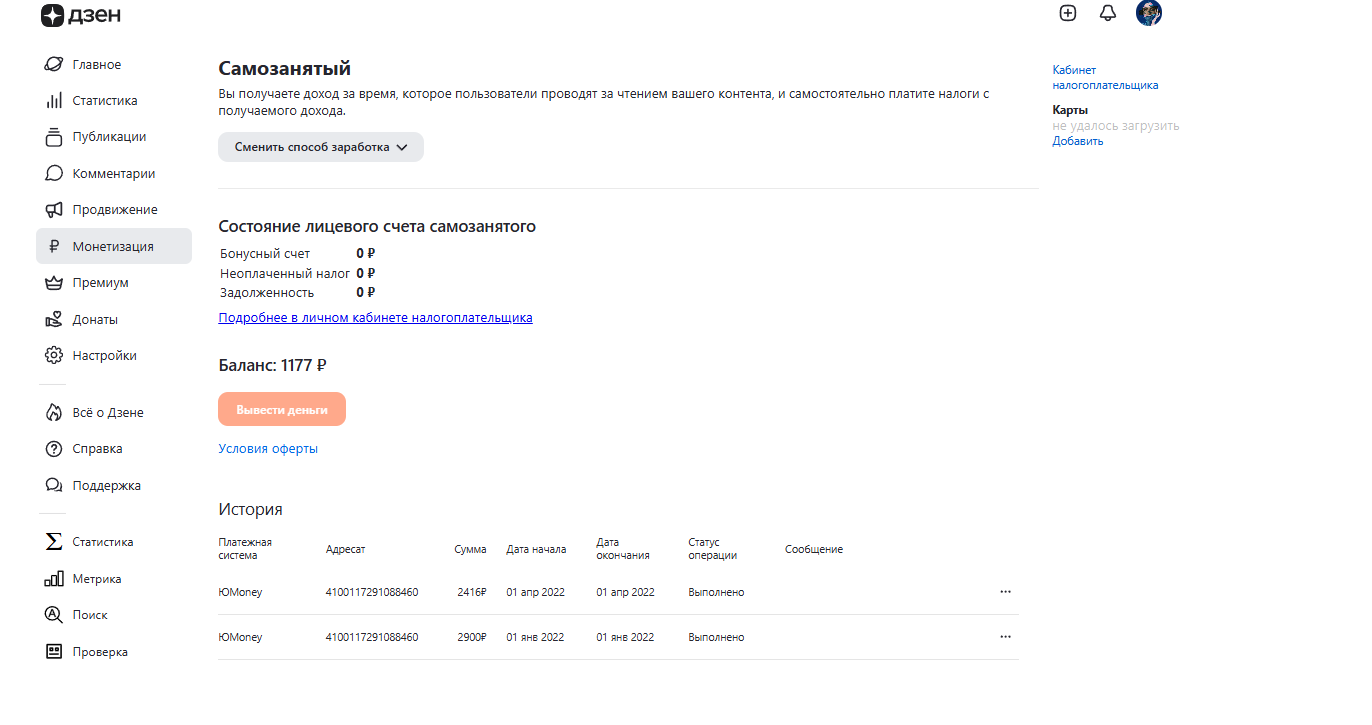
Task: Open Премиум crown icon
Action: click(x=54, y=283)
